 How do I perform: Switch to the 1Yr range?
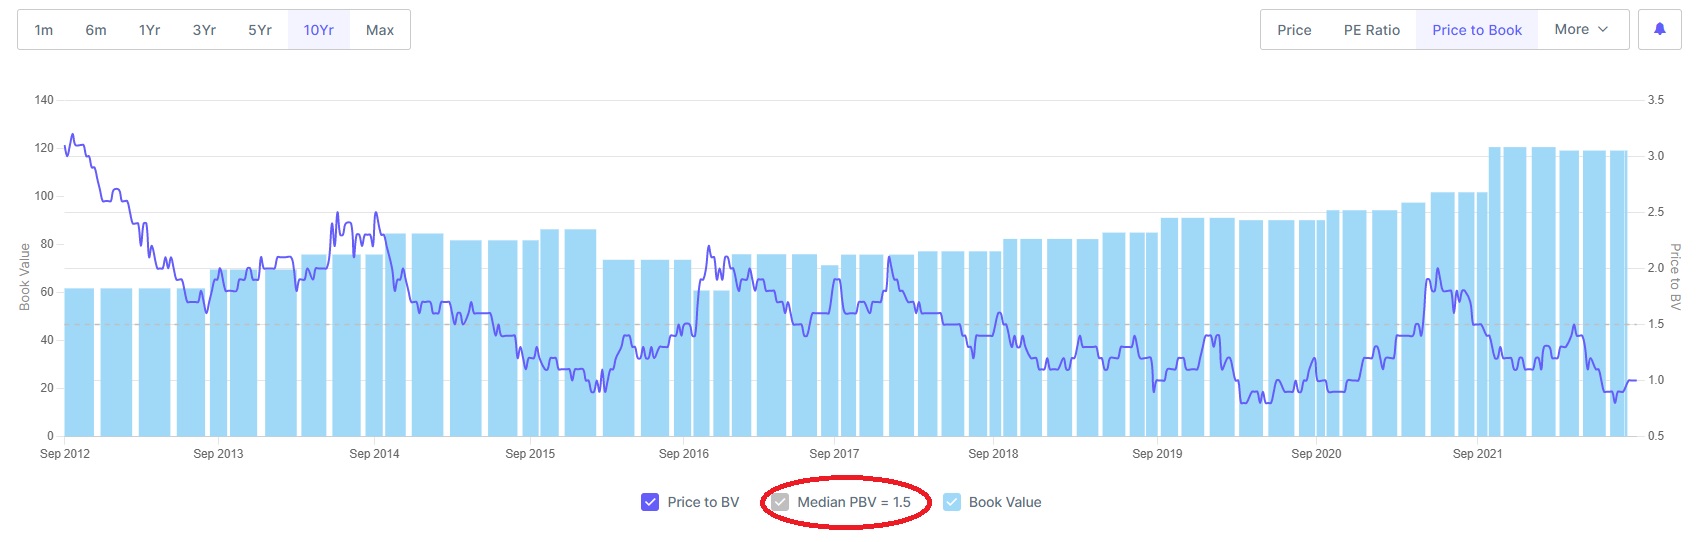(150, 30)
